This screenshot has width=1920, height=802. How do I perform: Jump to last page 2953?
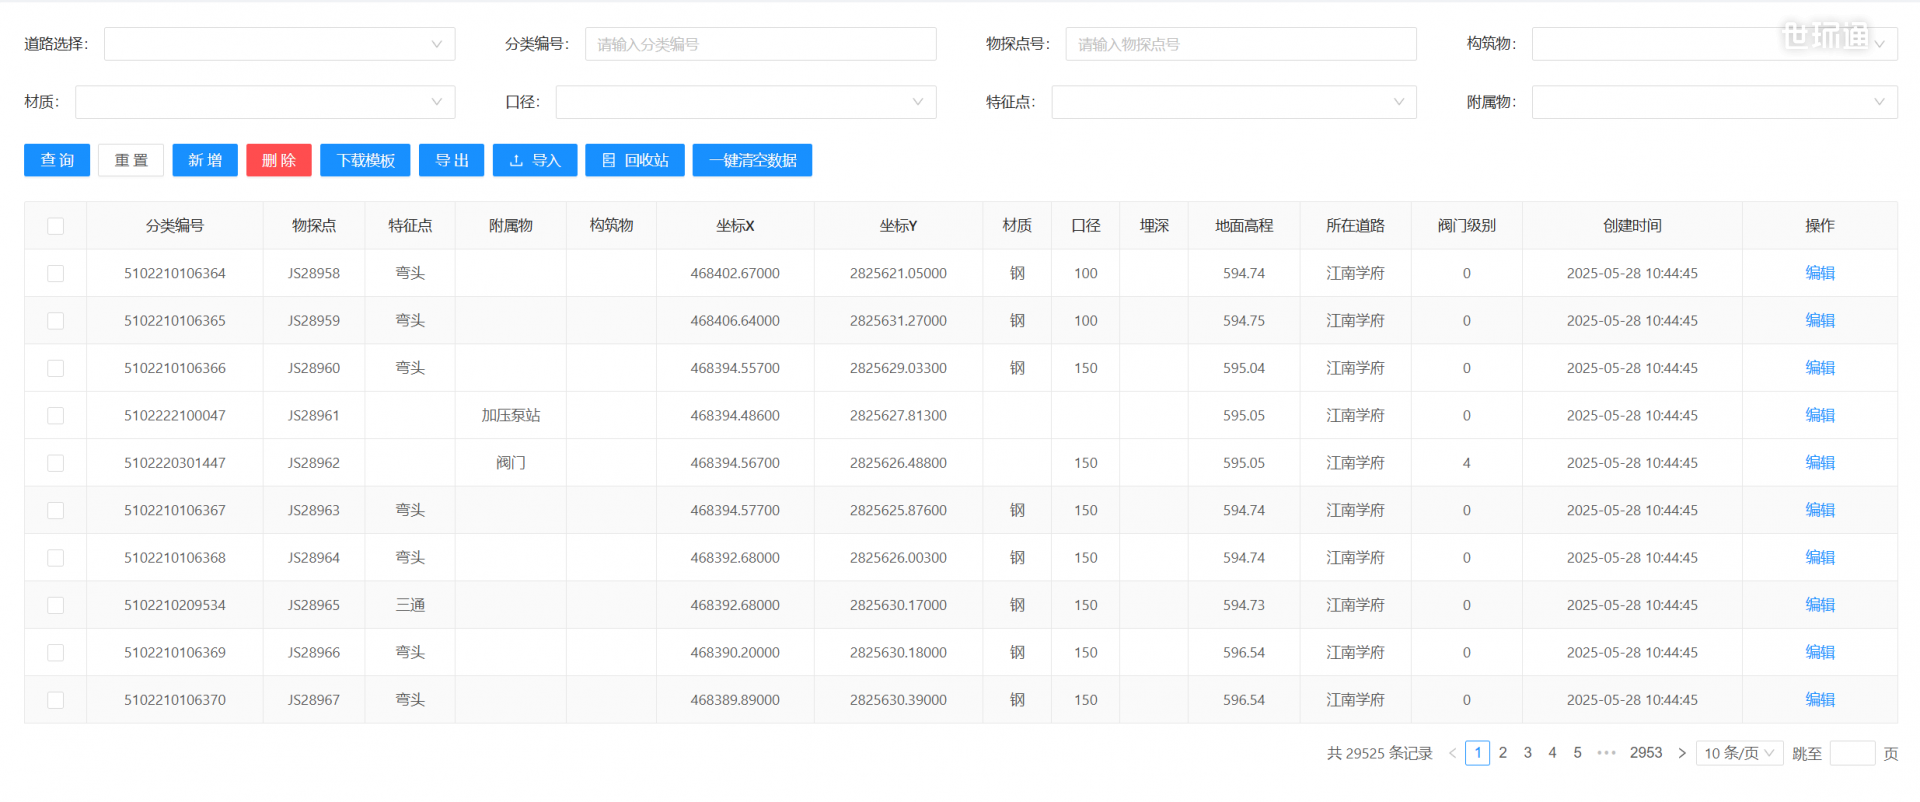coord(1646,753)
